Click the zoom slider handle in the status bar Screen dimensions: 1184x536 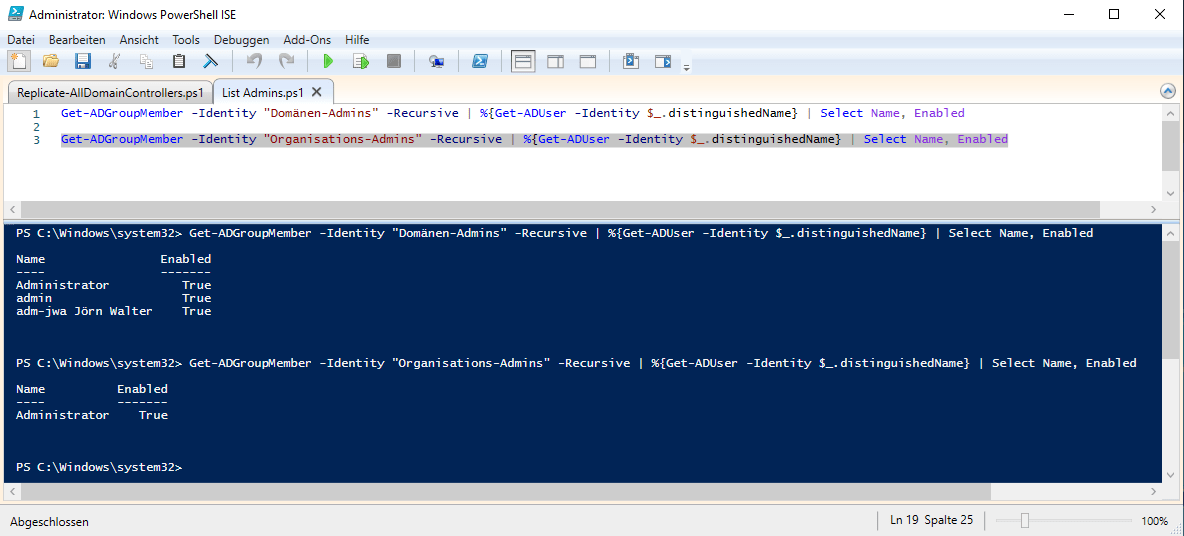click(1024, 521)
